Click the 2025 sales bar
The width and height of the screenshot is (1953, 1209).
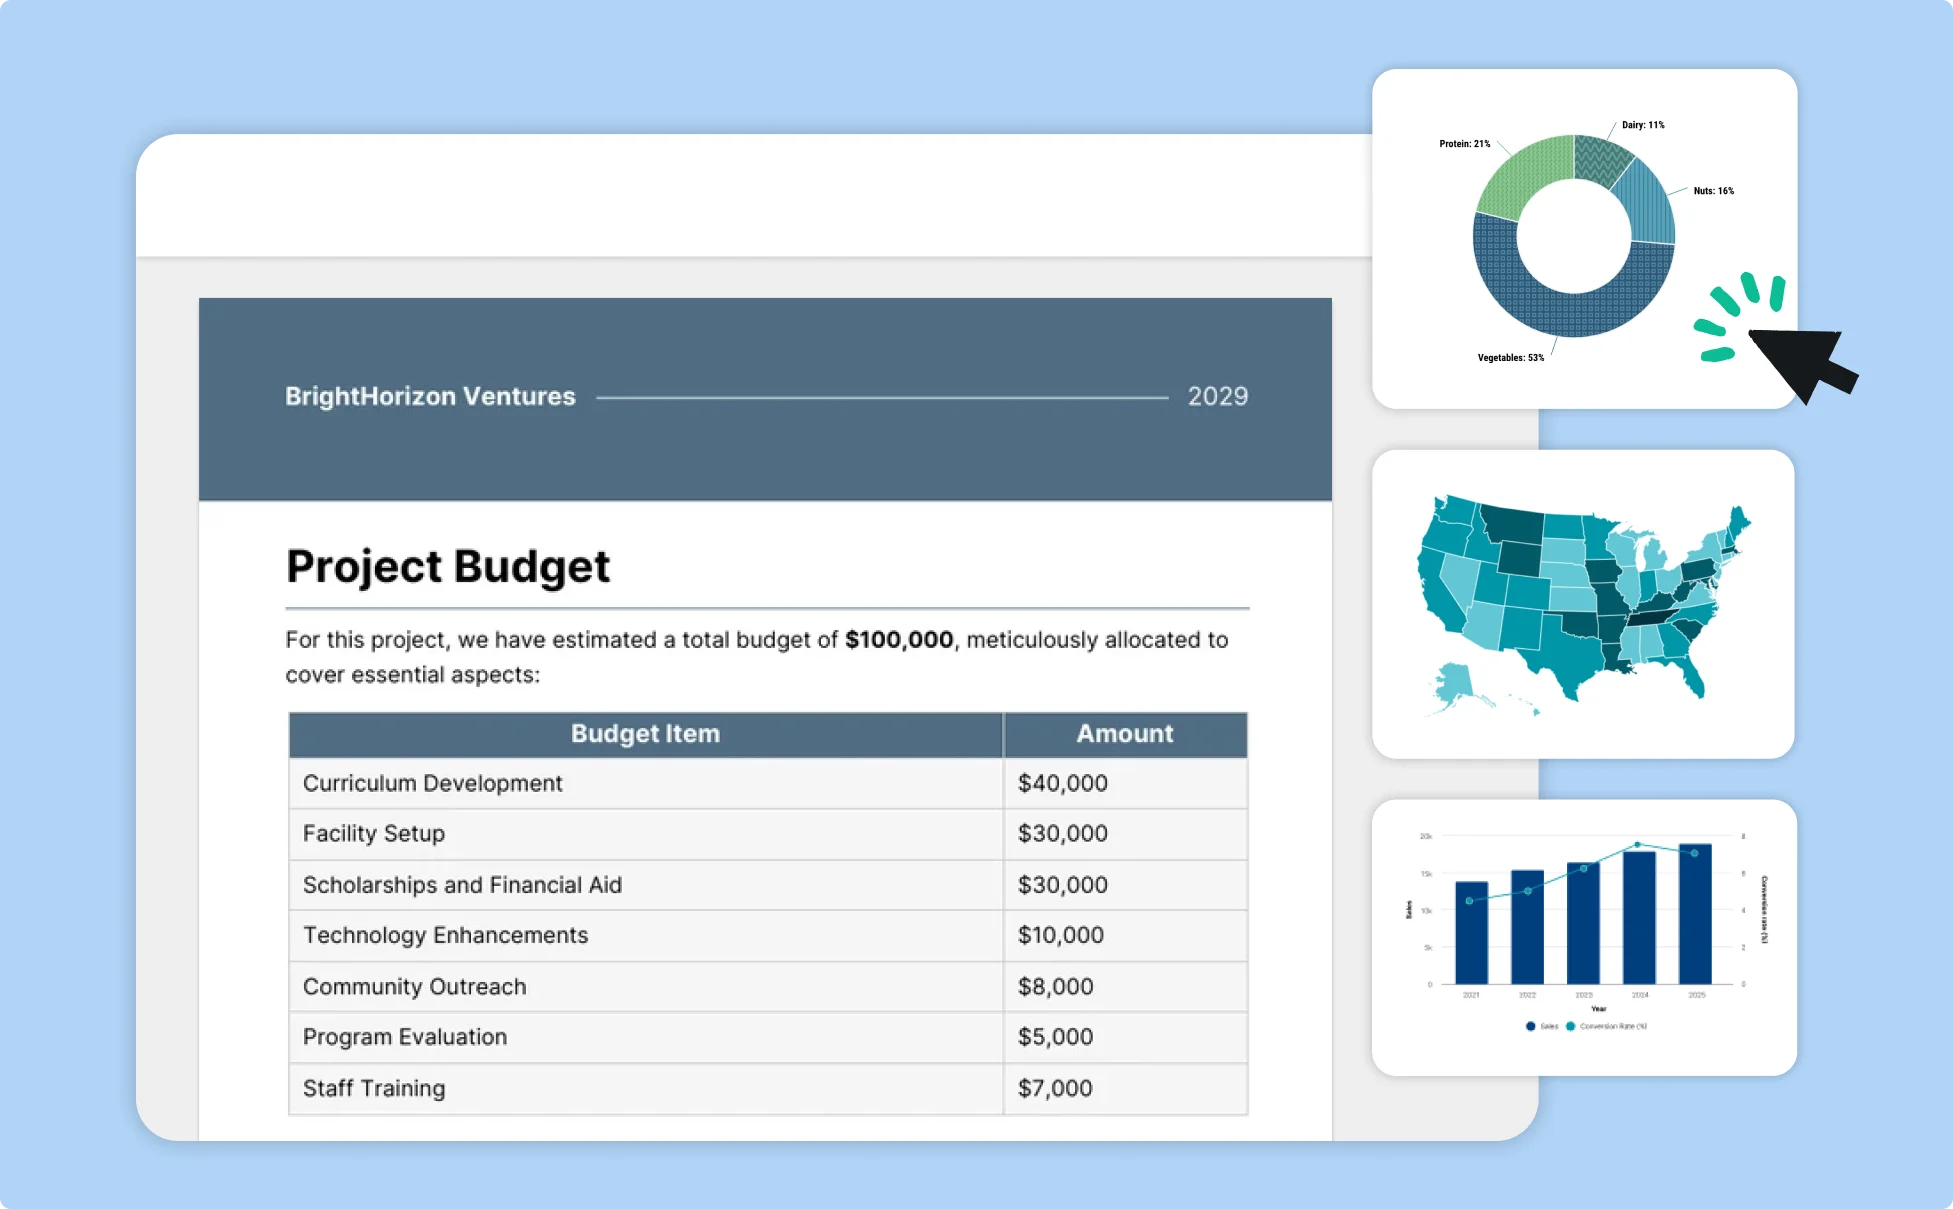(1695, 914)
